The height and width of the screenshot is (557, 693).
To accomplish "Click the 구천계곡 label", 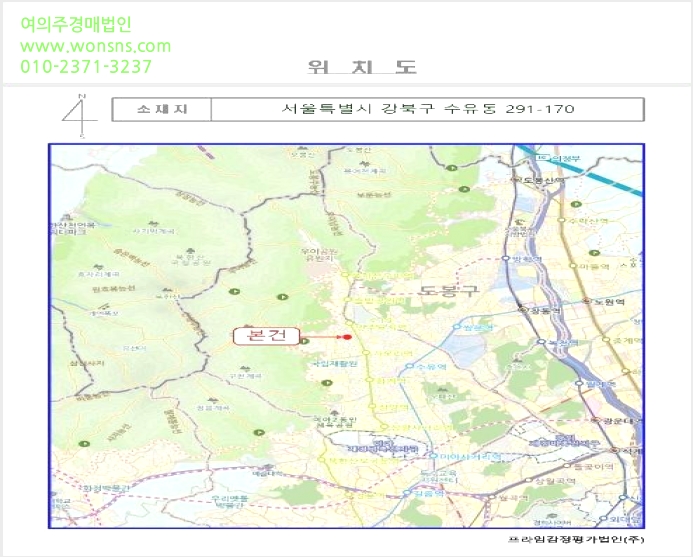I will point(245,376).
